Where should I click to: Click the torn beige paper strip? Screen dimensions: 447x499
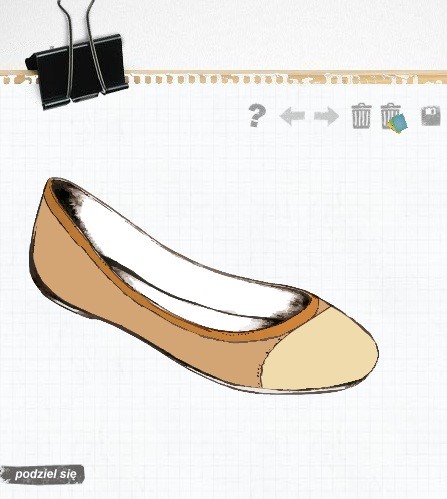[x=287, y=77]
